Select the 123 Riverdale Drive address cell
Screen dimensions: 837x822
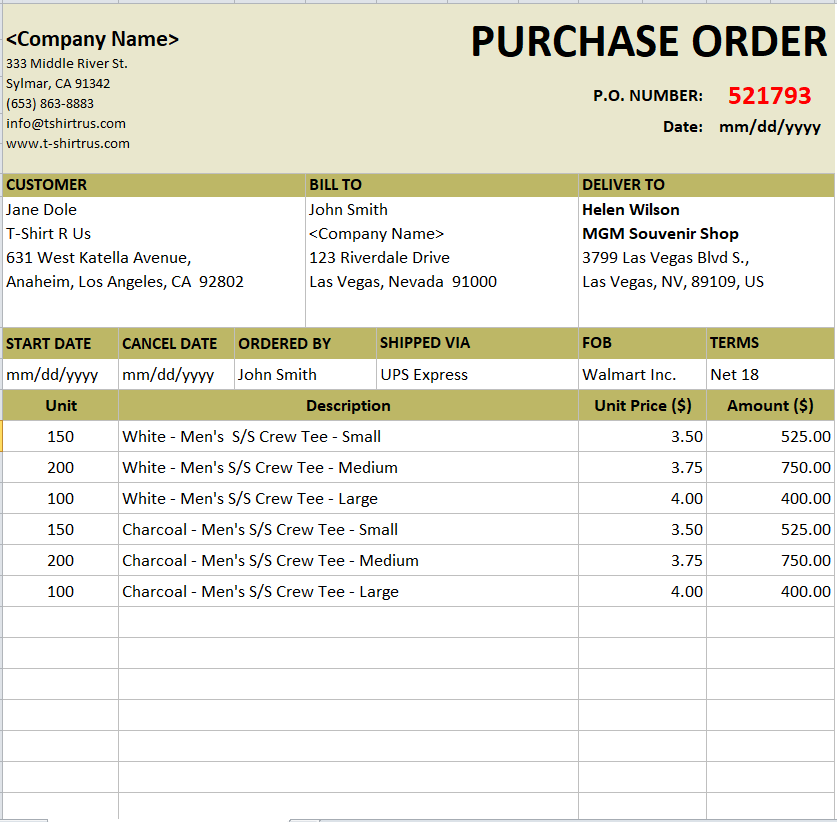pyautogui.click(x=379, y=258)
